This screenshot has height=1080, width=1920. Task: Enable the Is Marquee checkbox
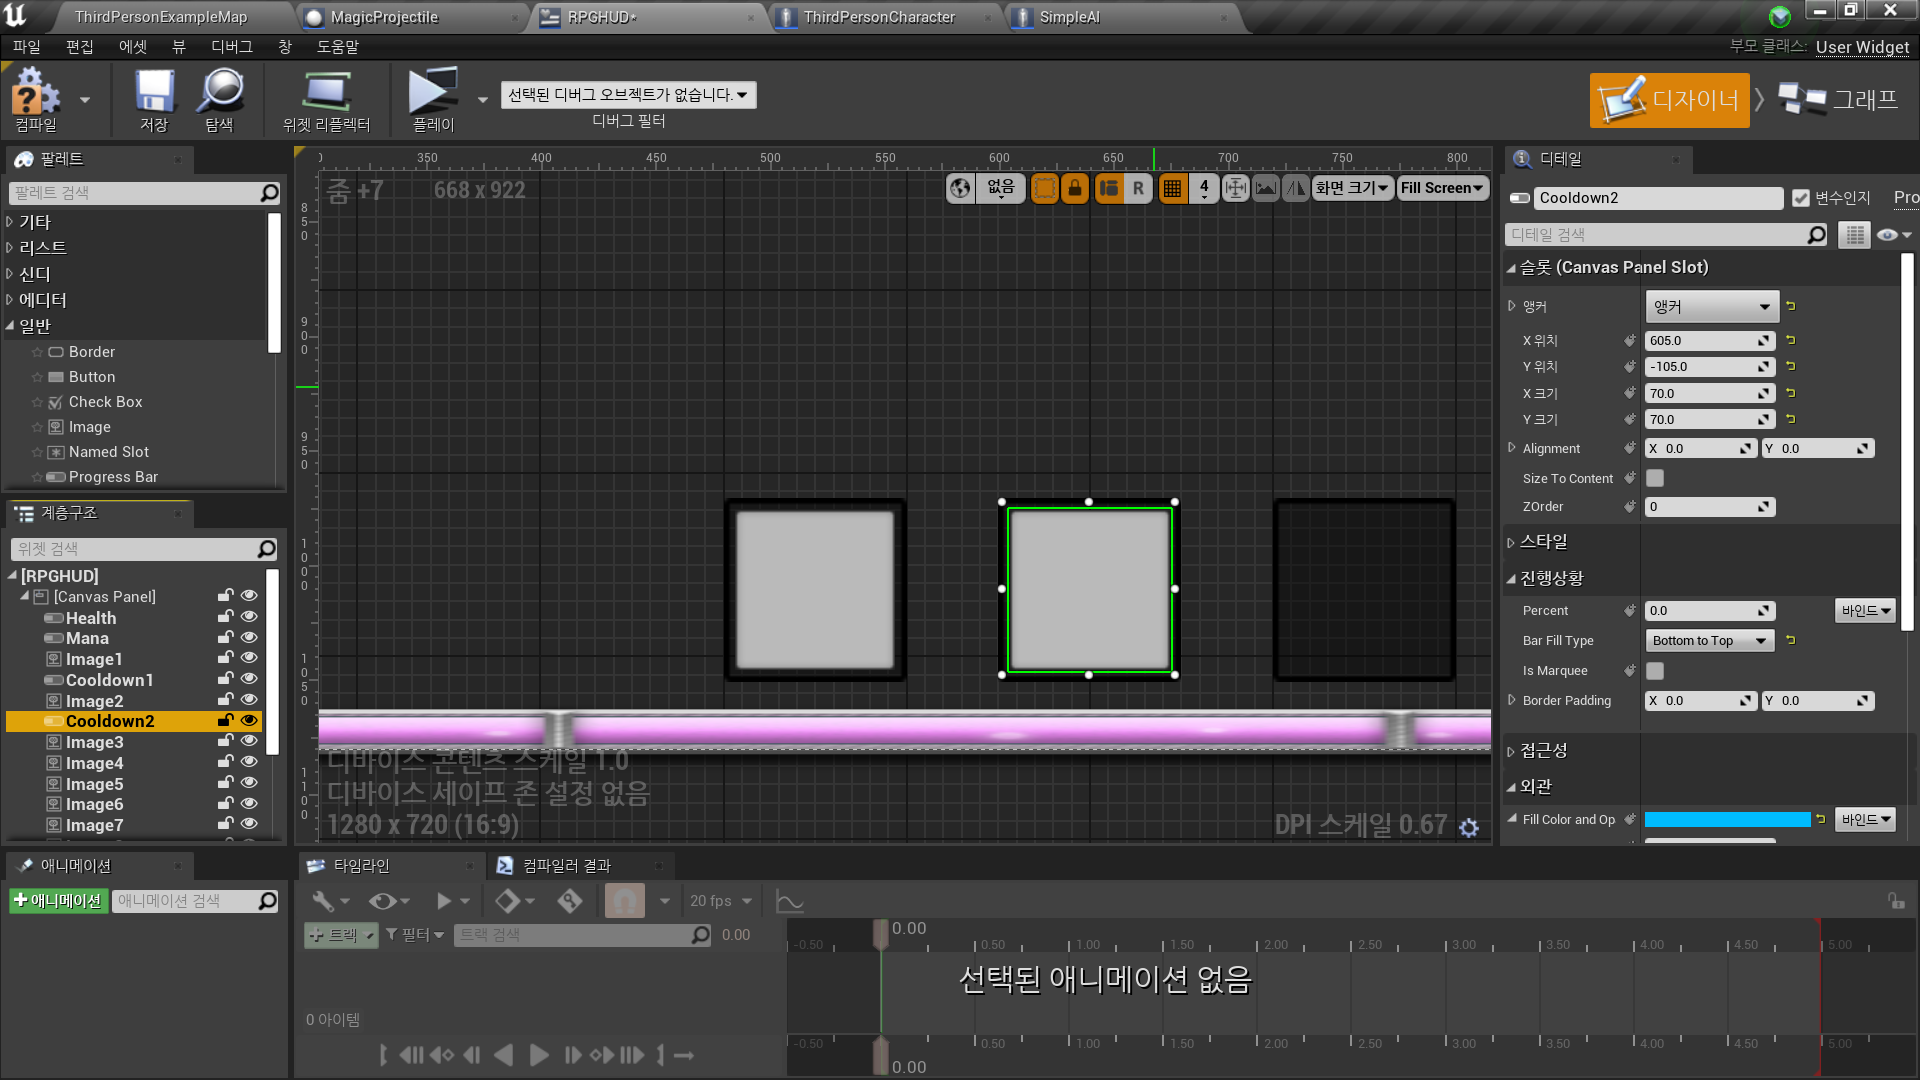tap(1655, 671)
